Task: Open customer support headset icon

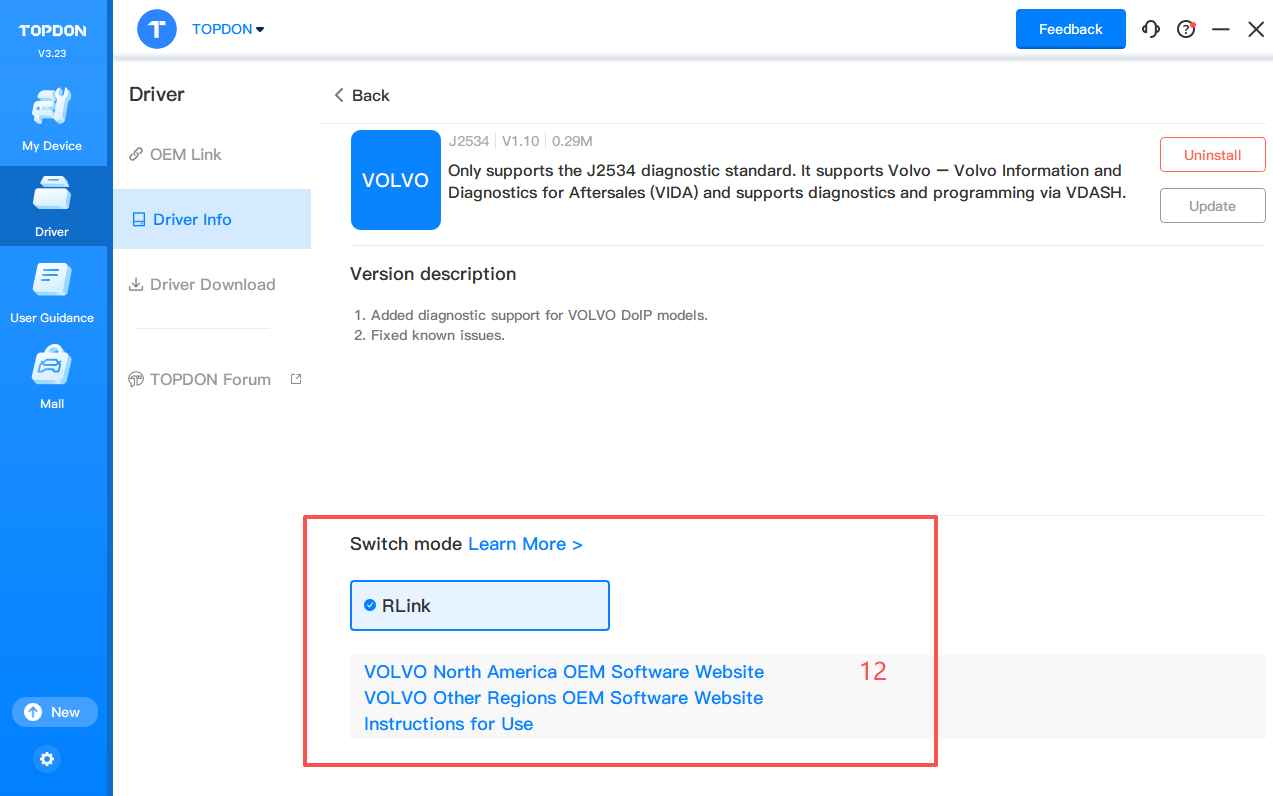Action: (x=1151, y=29)
